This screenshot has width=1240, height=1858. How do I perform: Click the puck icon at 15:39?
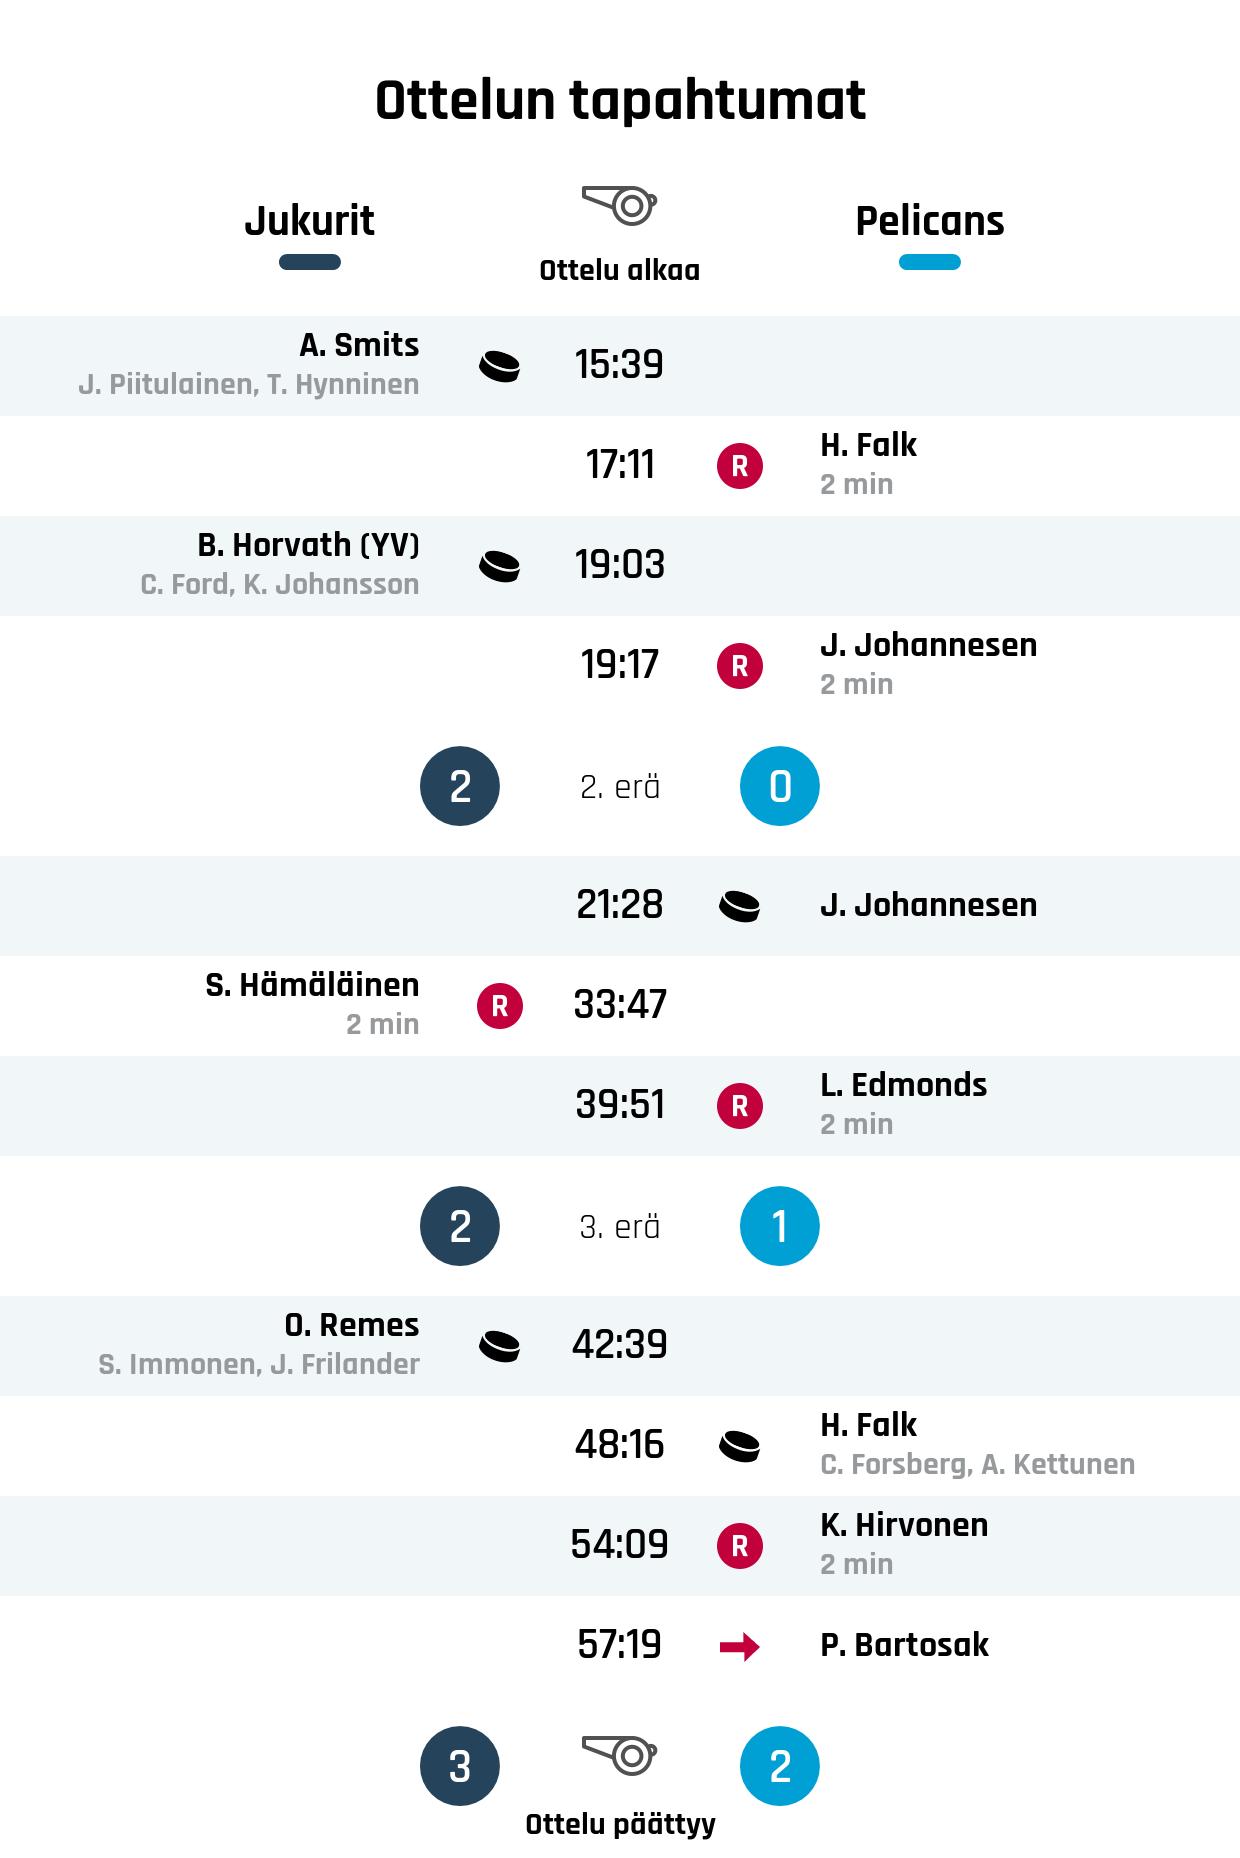tap(500, 366)
